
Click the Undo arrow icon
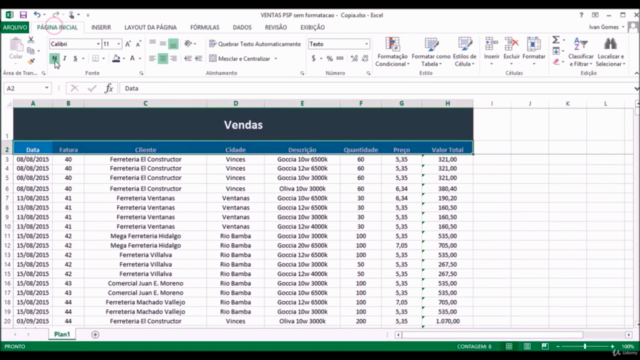37,15
